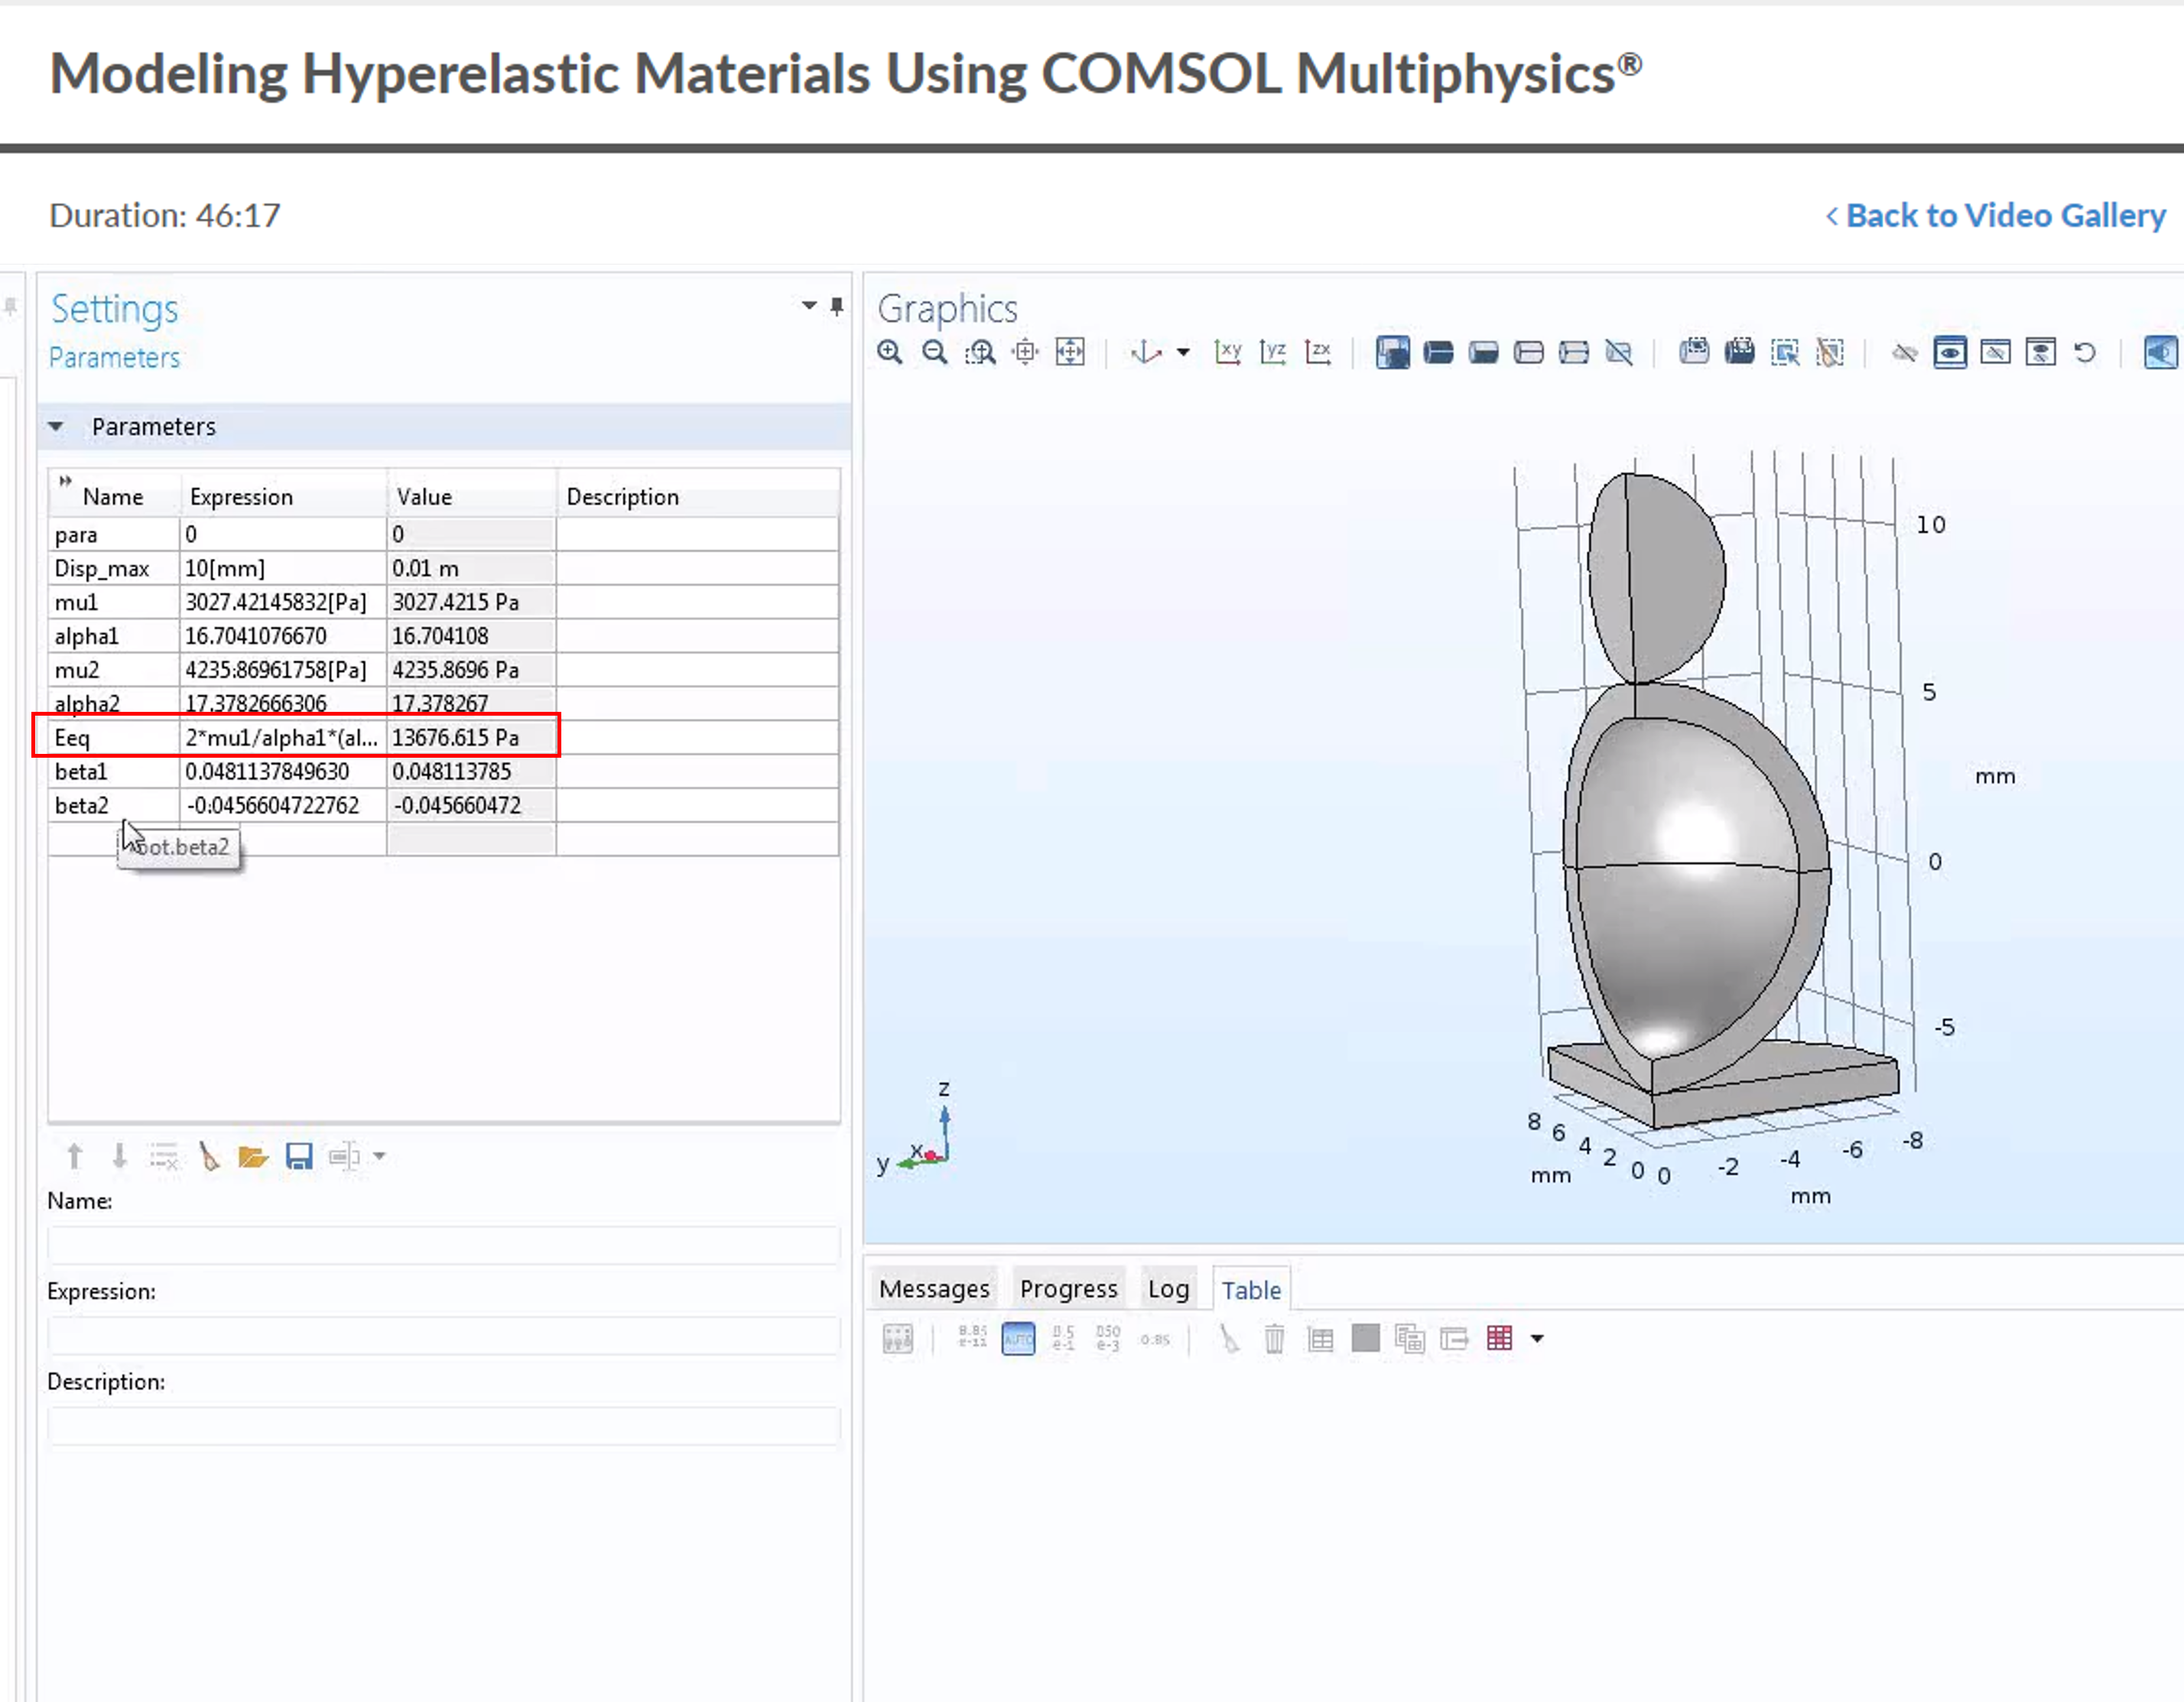The image size is (2184, 1702).
Task: Switch to the XY plane view
Action: (1227, 352)
